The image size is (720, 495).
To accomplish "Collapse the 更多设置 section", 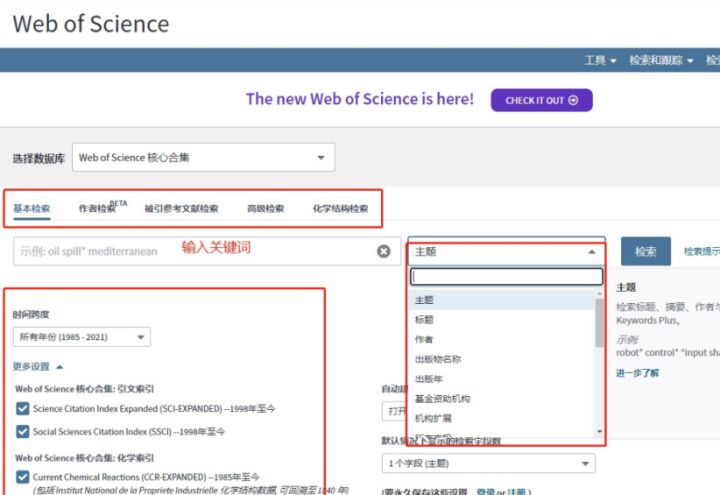I will click(x=38, y=366).
